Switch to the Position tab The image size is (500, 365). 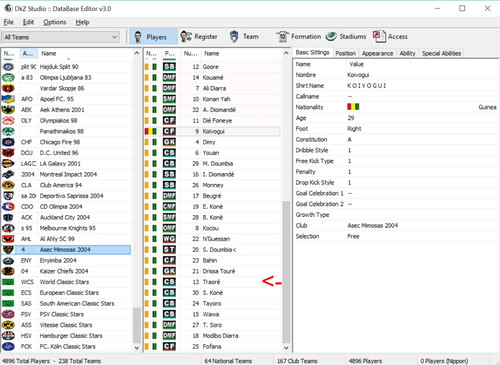tap(346, 53)
